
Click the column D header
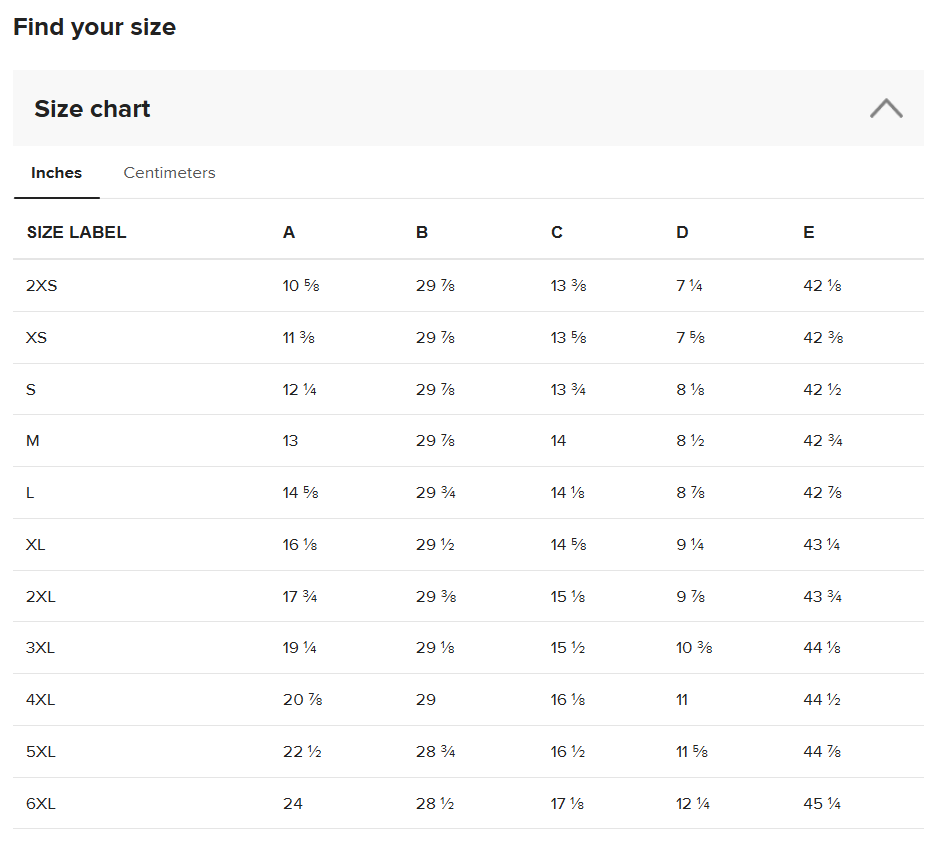682,233
